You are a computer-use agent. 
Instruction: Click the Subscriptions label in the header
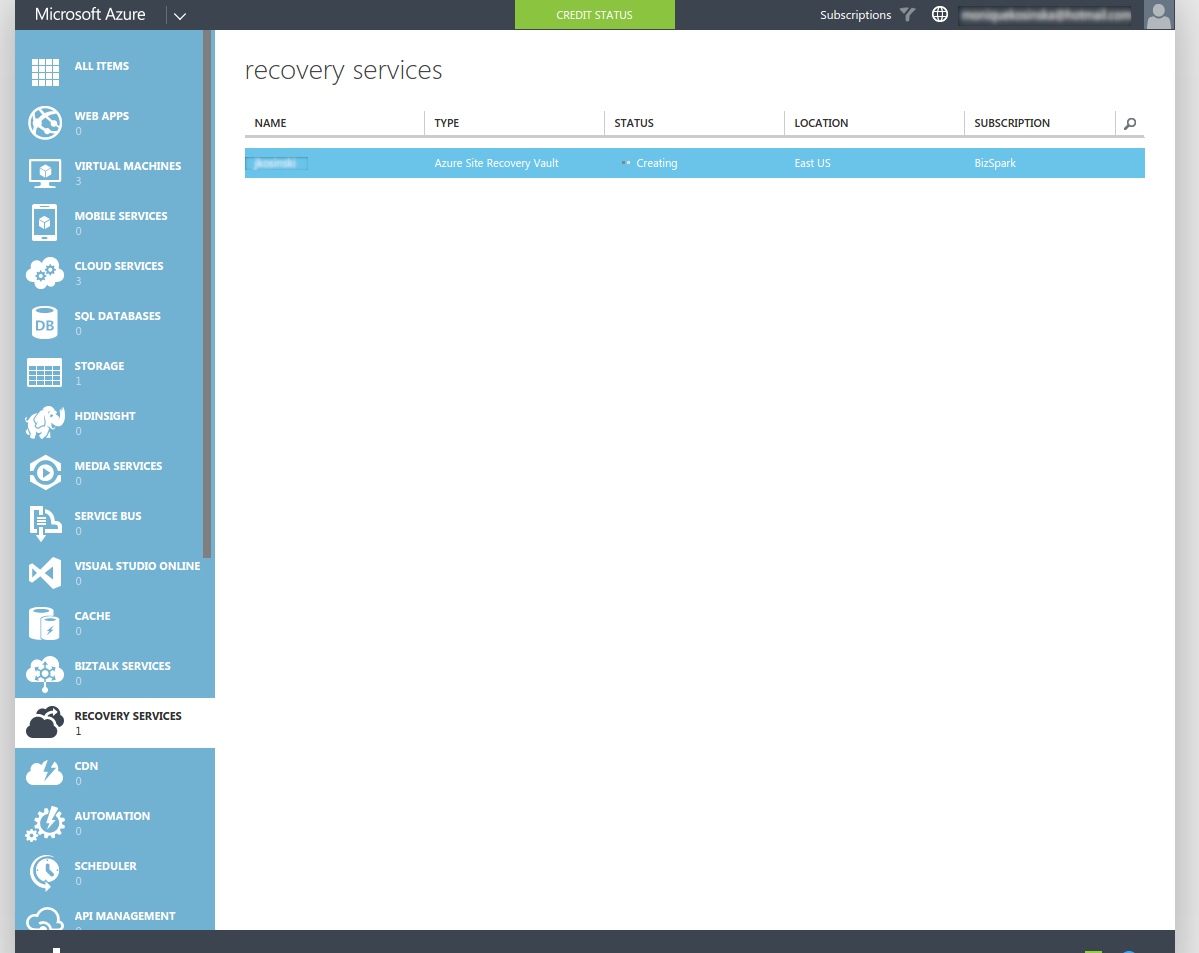tap(856, 15)
